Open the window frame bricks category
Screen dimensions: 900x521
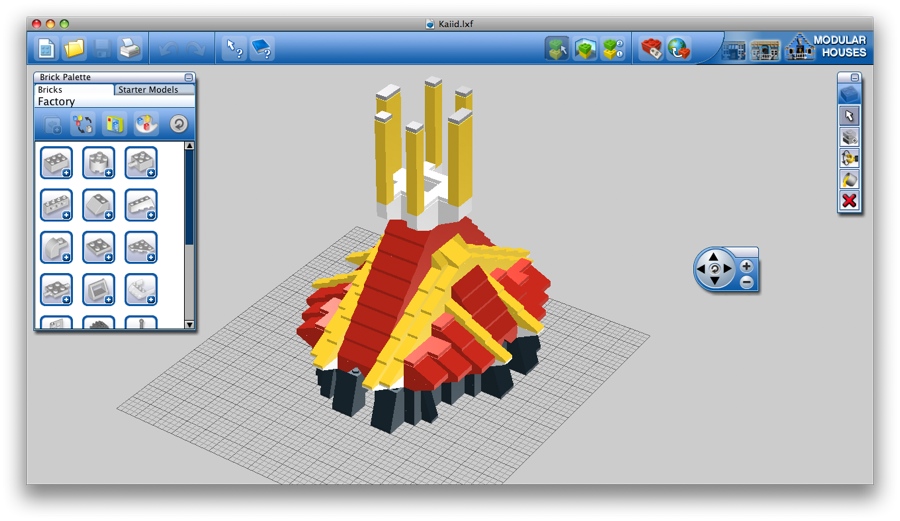[99, 290]
